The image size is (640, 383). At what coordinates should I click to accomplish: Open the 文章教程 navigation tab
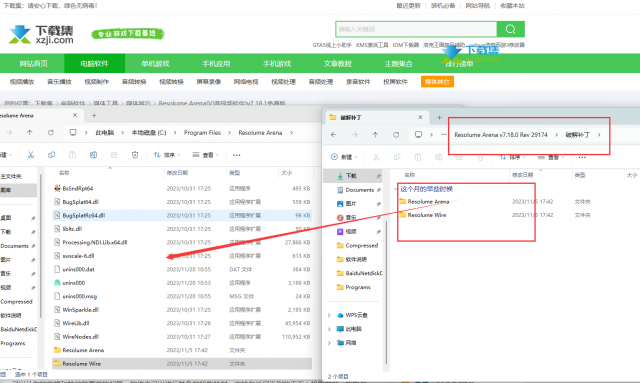pos(338,64)
